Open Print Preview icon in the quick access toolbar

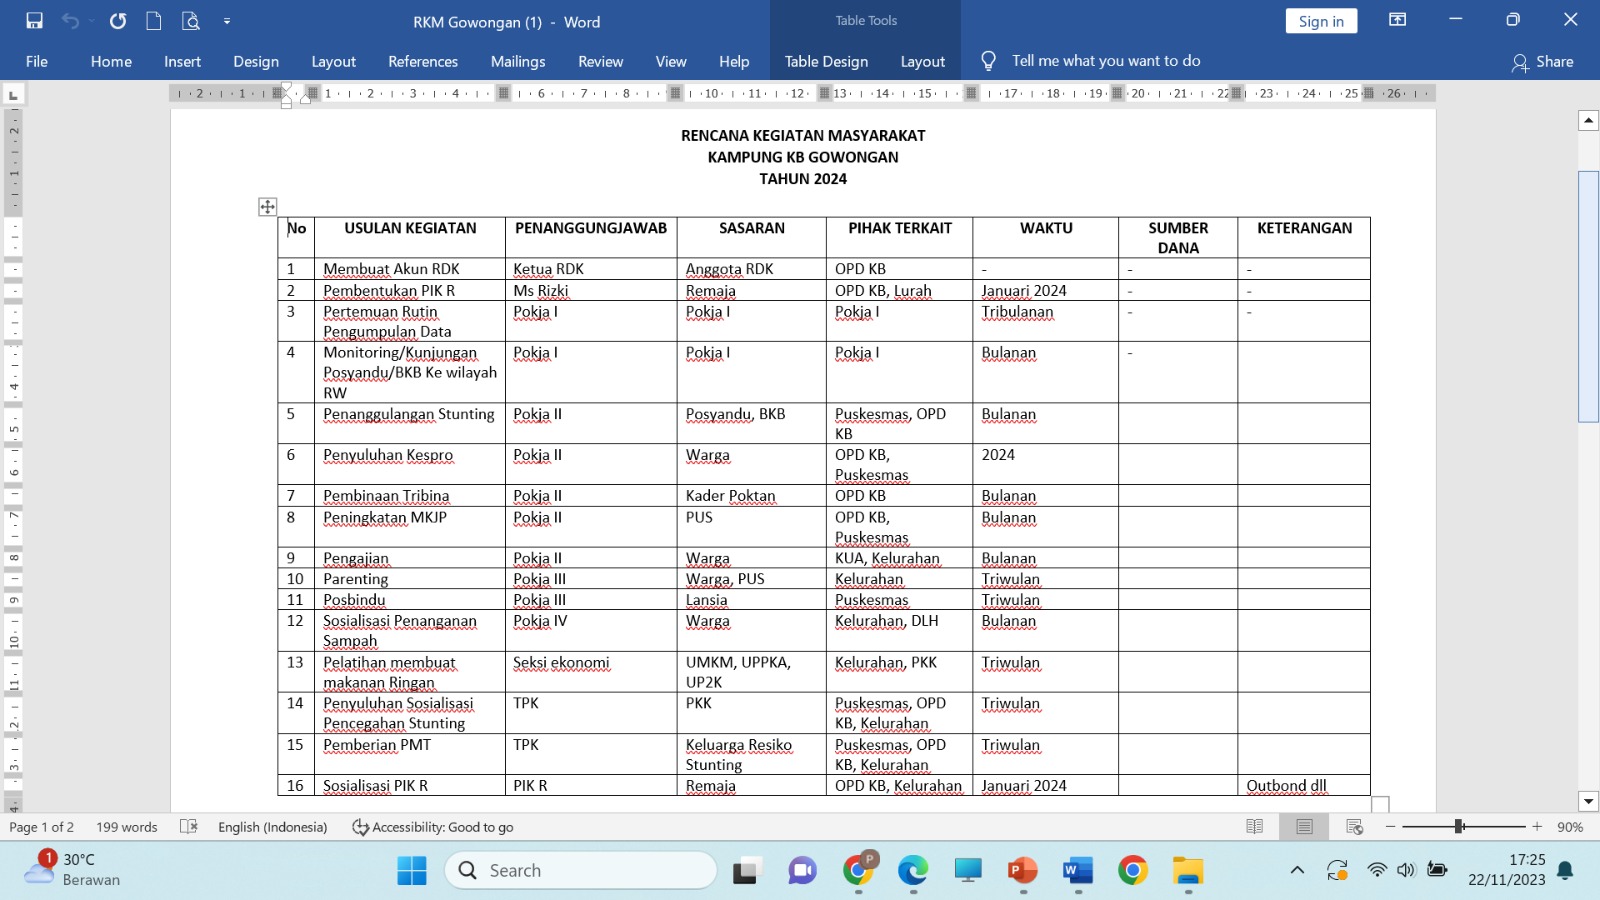coord(190,21)
